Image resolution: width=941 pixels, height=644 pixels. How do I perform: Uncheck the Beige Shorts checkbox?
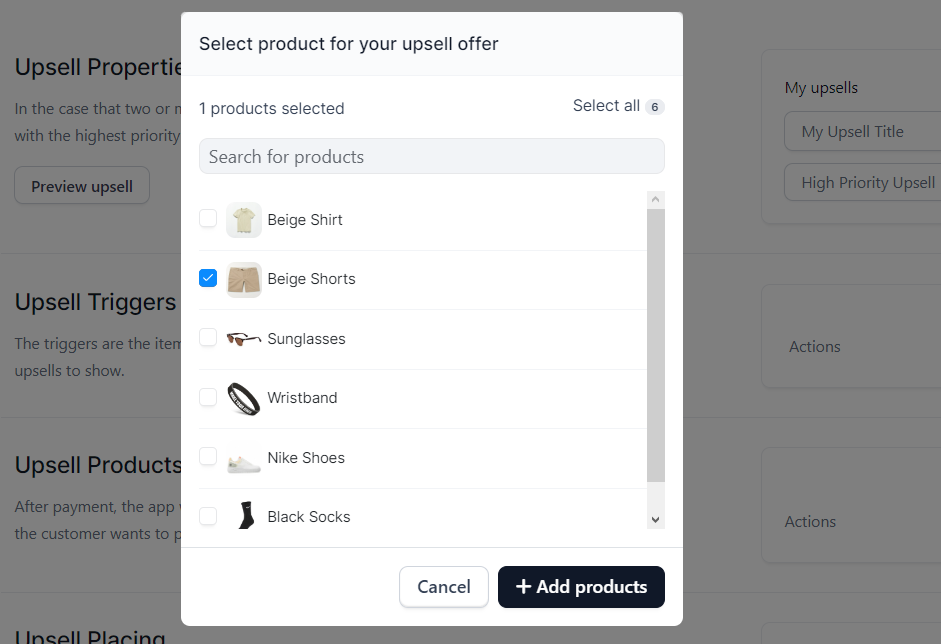coord(208,278)
